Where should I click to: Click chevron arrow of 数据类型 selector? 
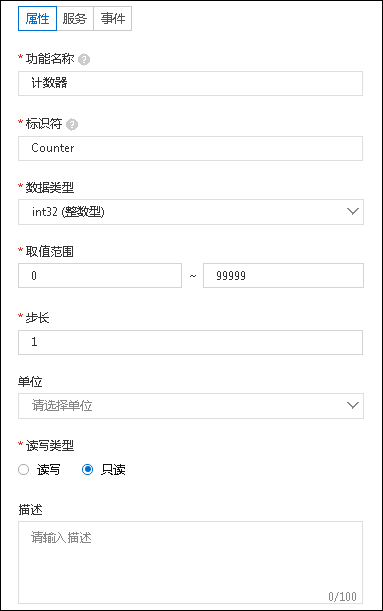pyautogui.click(x=353, y=212)
